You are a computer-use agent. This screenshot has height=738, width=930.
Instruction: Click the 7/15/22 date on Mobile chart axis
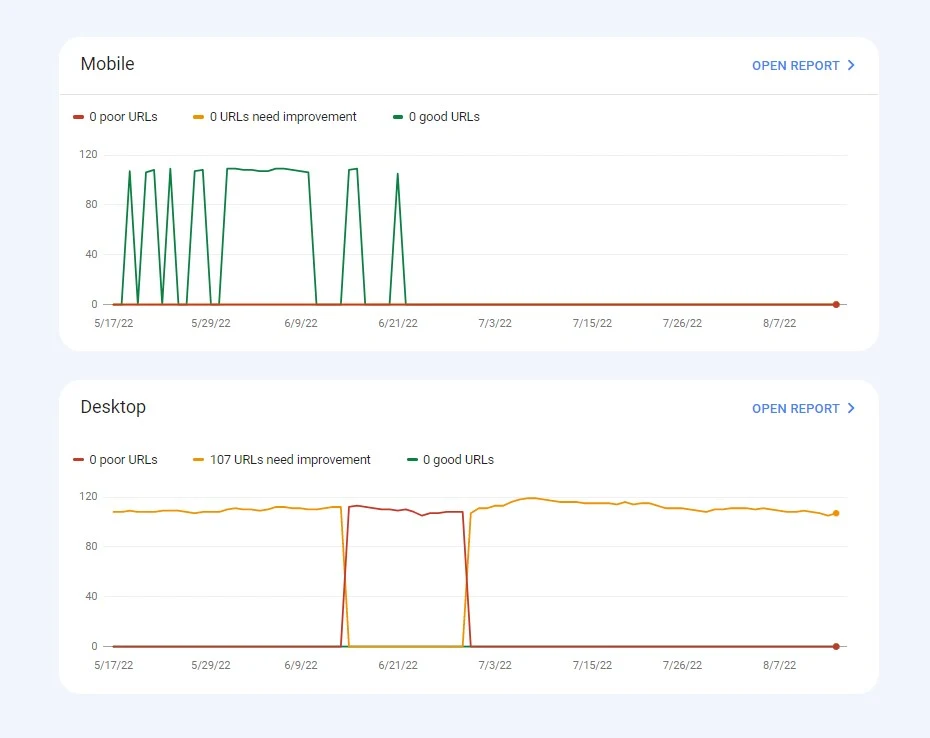tap(592, 323)
